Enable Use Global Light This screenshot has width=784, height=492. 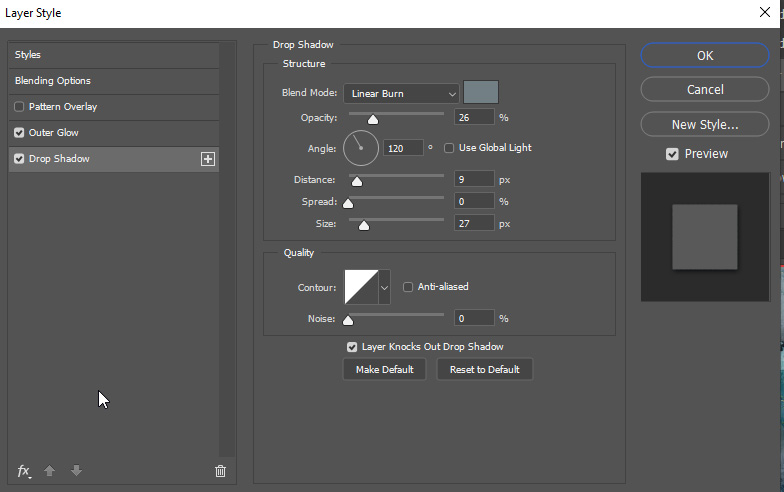coord(449,148)
